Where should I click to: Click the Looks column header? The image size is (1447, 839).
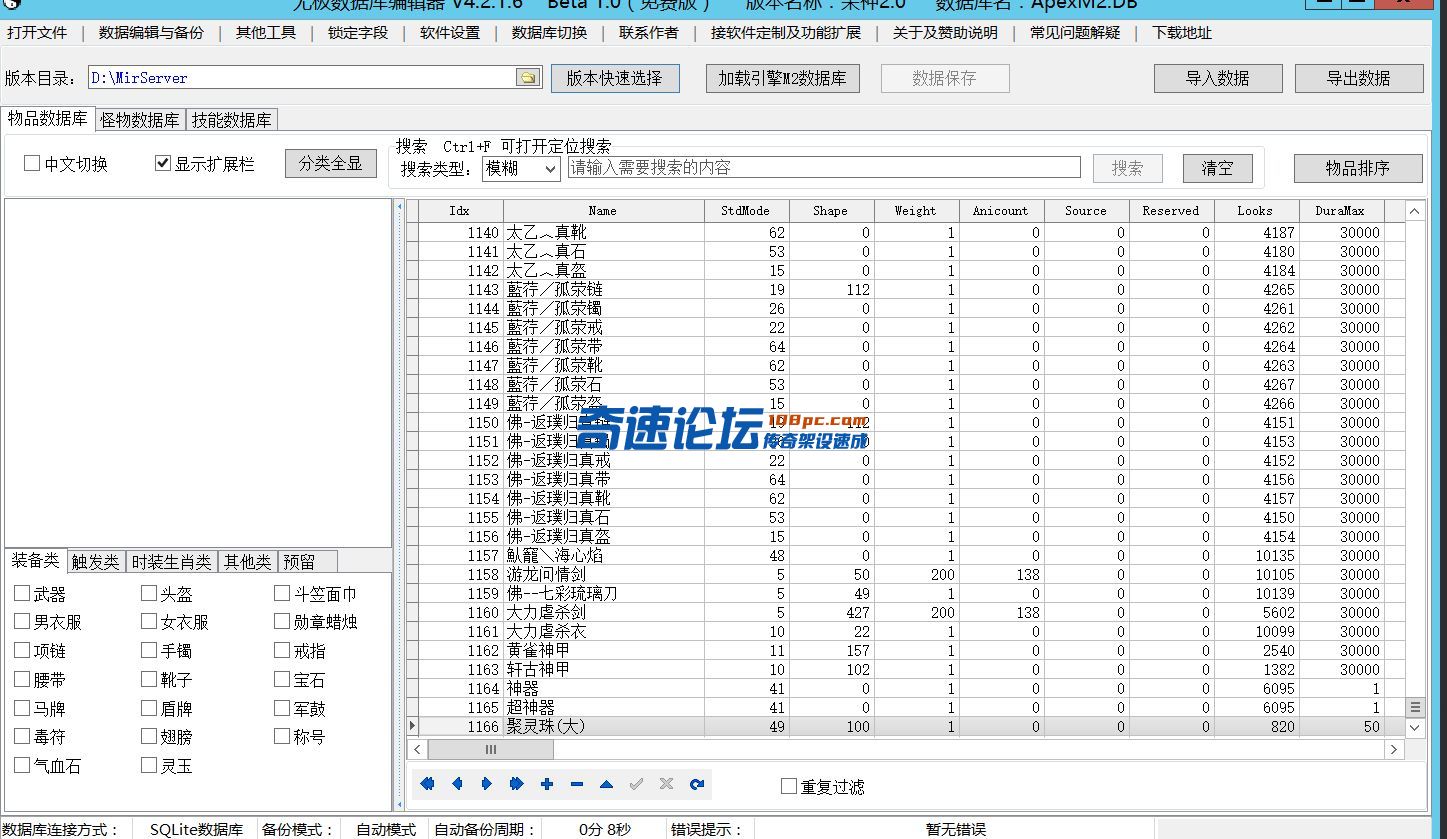[x=1255, y=211]
